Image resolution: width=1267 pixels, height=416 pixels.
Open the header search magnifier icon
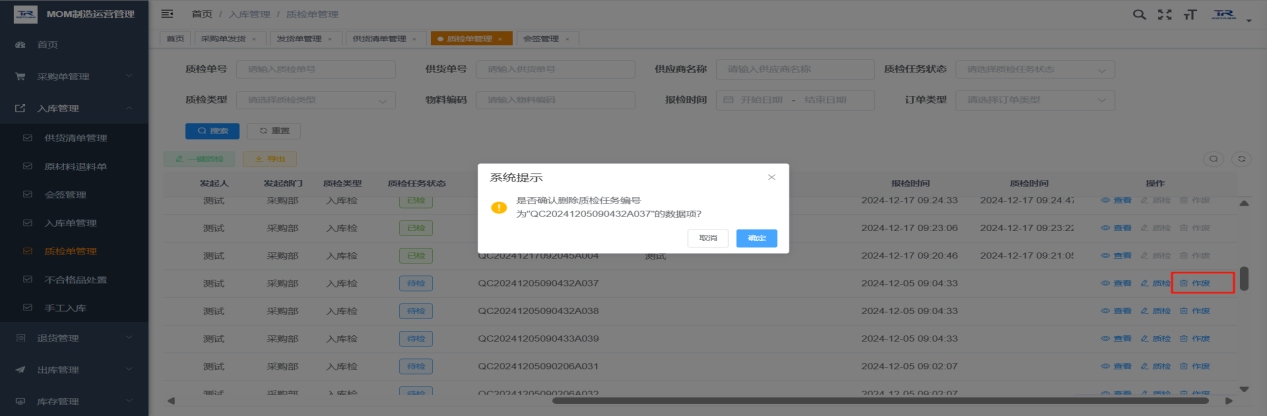click(1139, 14)
